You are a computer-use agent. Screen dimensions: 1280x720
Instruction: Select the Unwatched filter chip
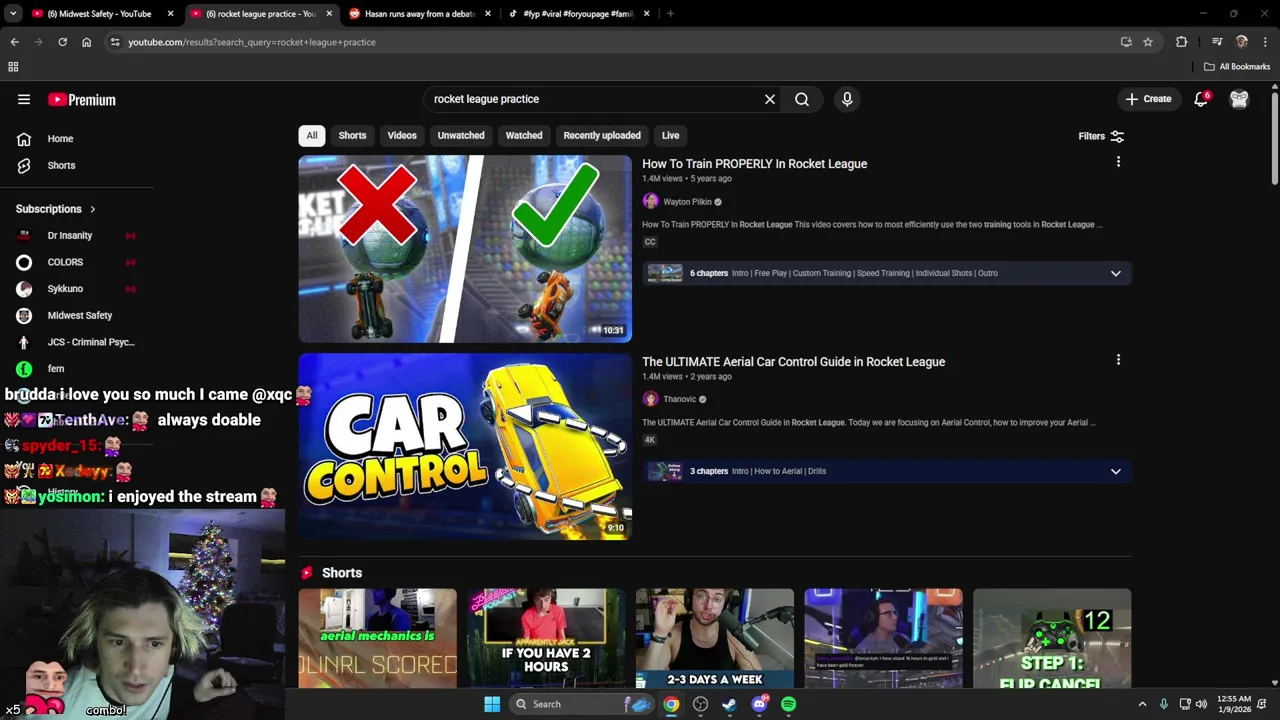point(461,136)
